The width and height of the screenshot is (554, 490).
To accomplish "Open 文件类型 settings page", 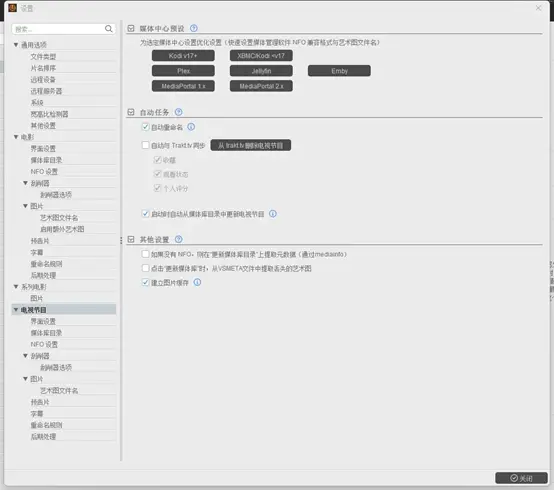I will pyautogui.click(x=43, y=57).
